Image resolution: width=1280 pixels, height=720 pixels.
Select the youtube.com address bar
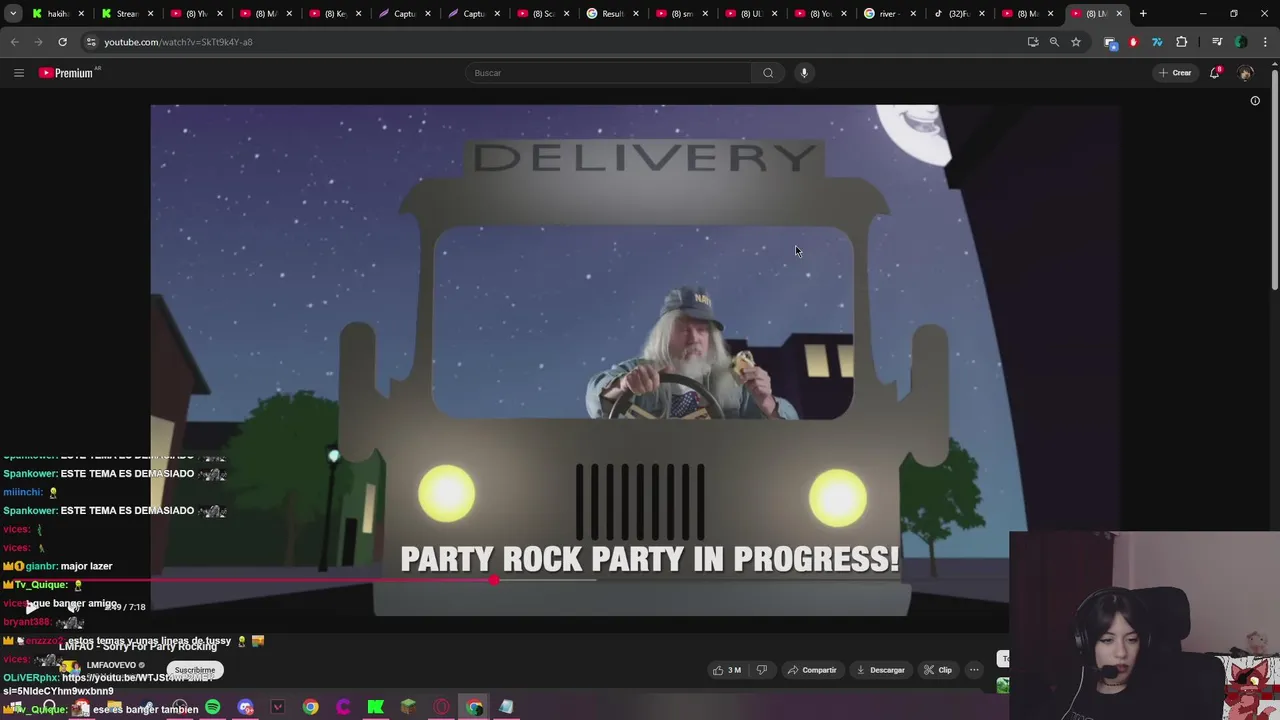(x=560, y=42)
